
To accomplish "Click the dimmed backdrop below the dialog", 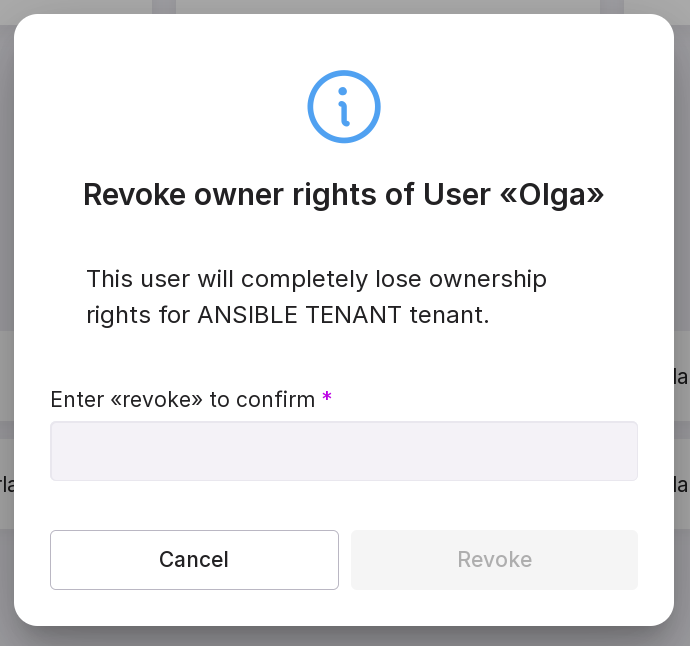I will (x=344, y=636).
